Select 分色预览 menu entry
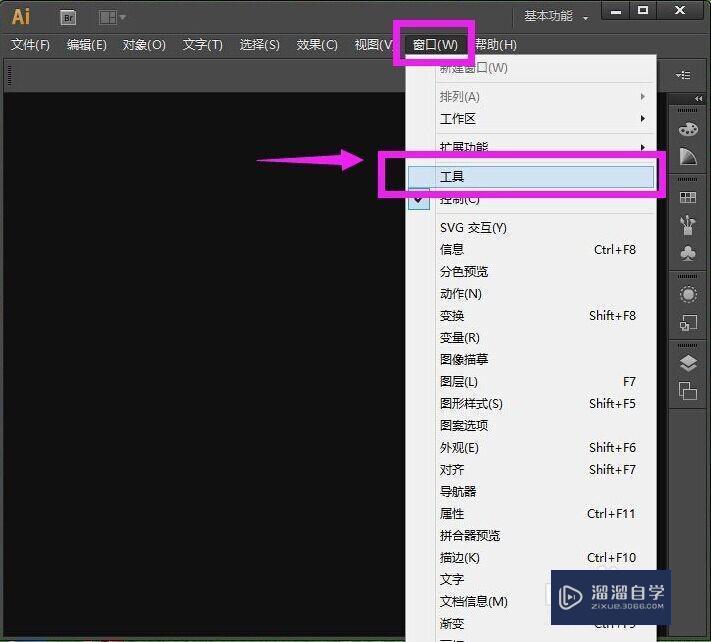 click(531, 272)
